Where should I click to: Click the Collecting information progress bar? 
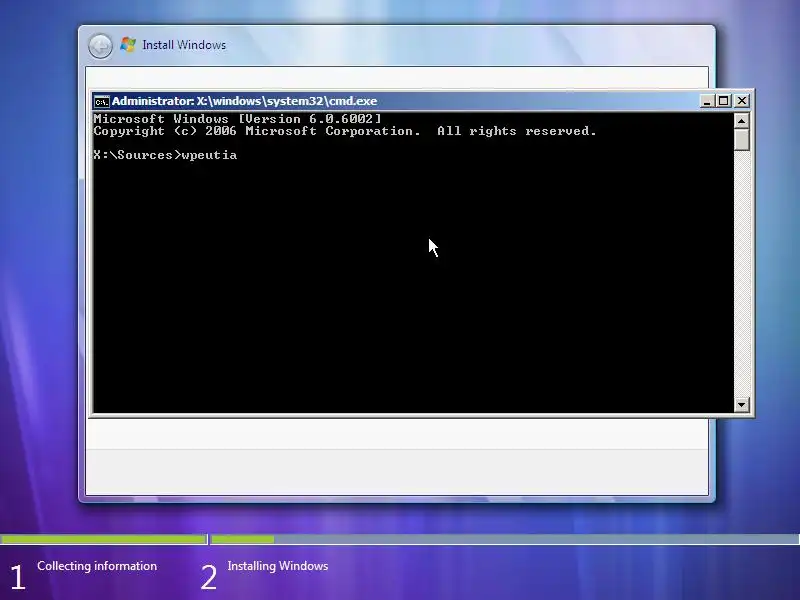pyautogui.click(x=103, y=539)
